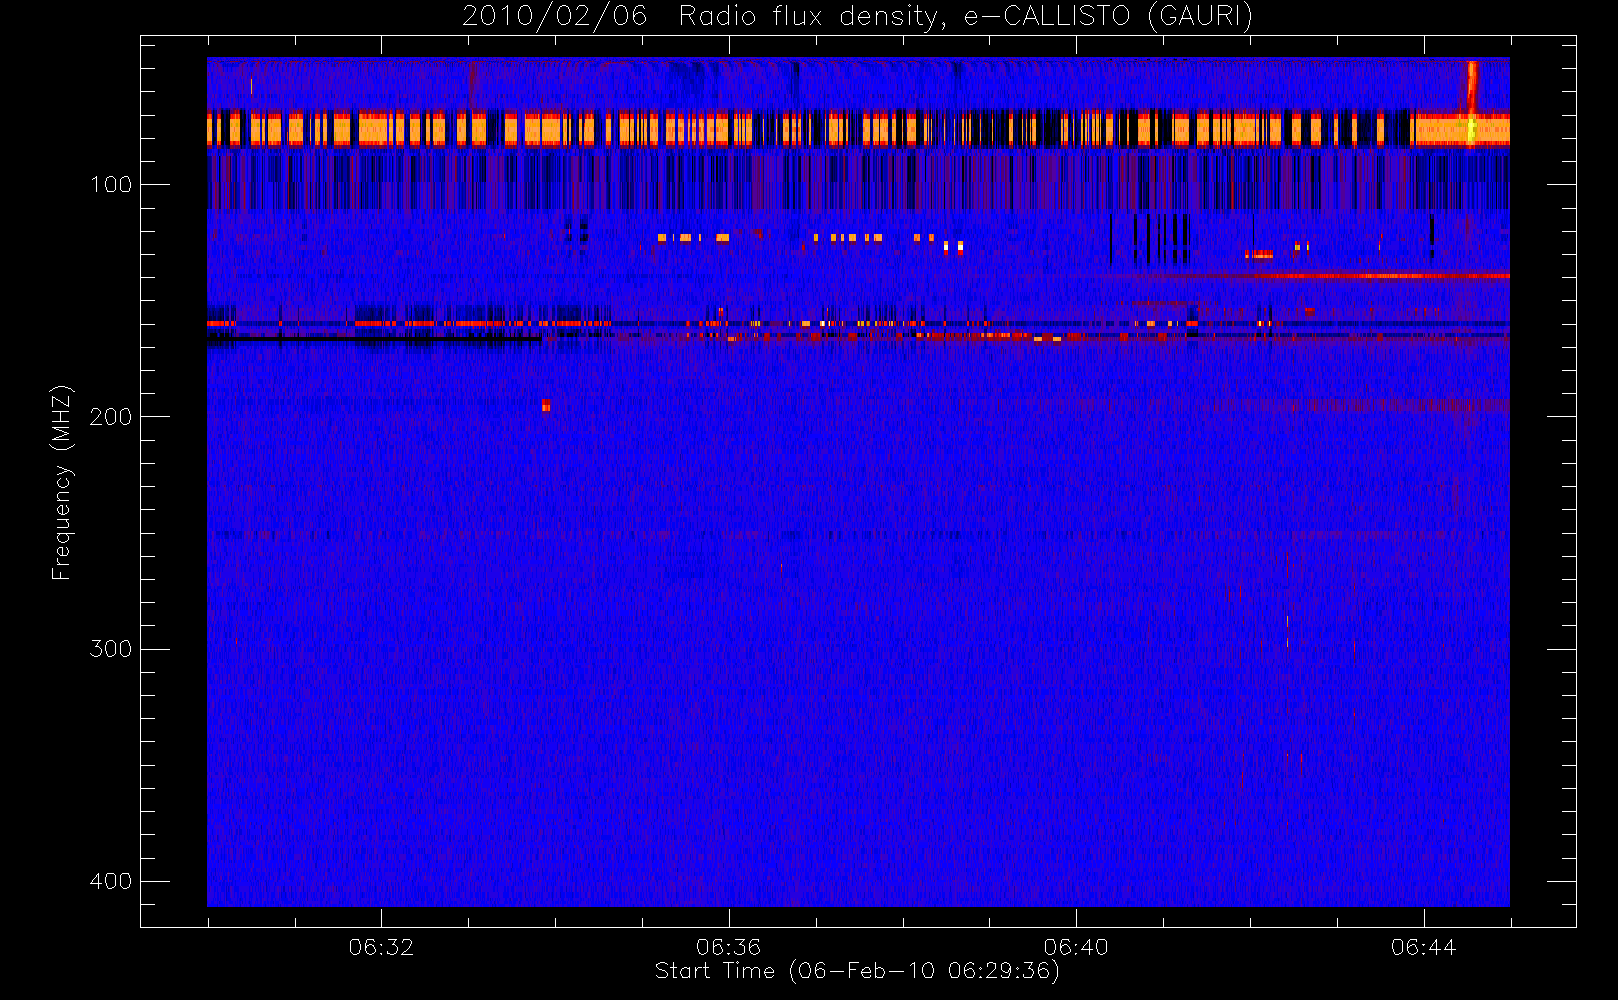1618x1000 pixels.
Task: Click the 'Frequency (MHZ)' axis label
Action: coord(62,482)
